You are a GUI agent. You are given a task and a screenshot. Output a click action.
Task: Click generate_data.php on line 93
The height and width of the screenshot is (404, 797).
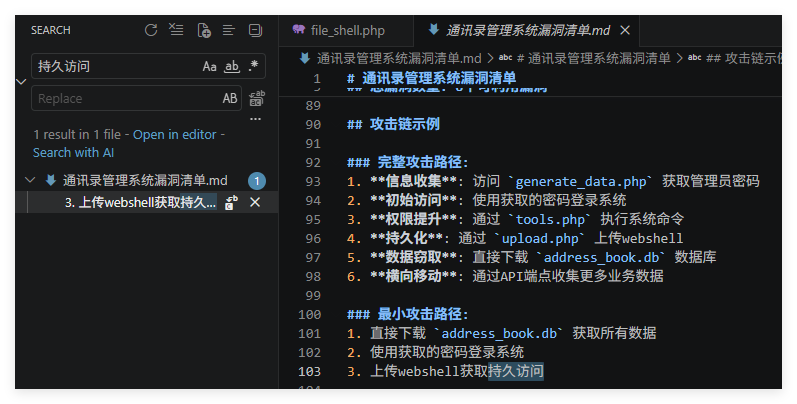point(581,181)
